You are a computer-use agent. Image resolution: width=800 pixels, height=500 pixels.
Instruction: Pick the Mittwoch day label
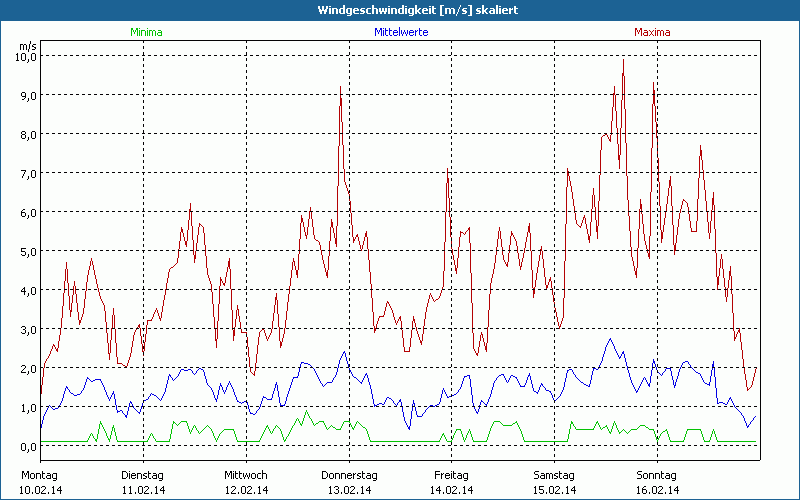click(x=246, y=475)
